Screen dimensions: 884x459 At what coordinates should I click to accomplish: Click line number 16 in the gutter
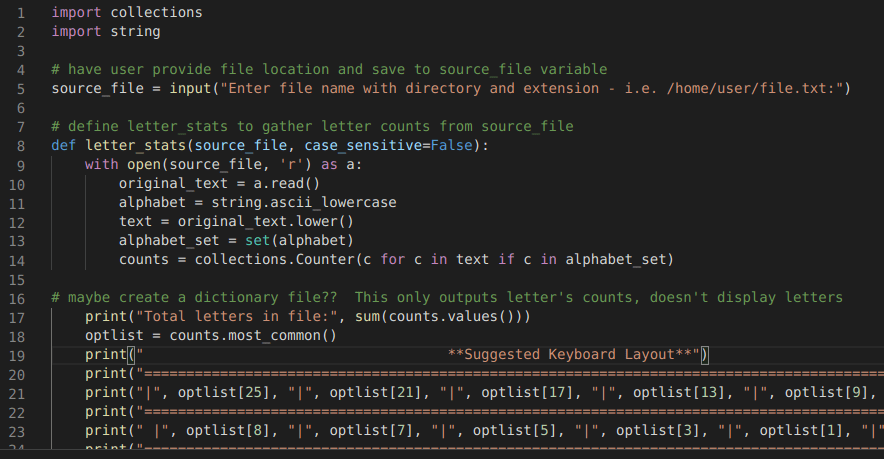(x=15, y=297)
